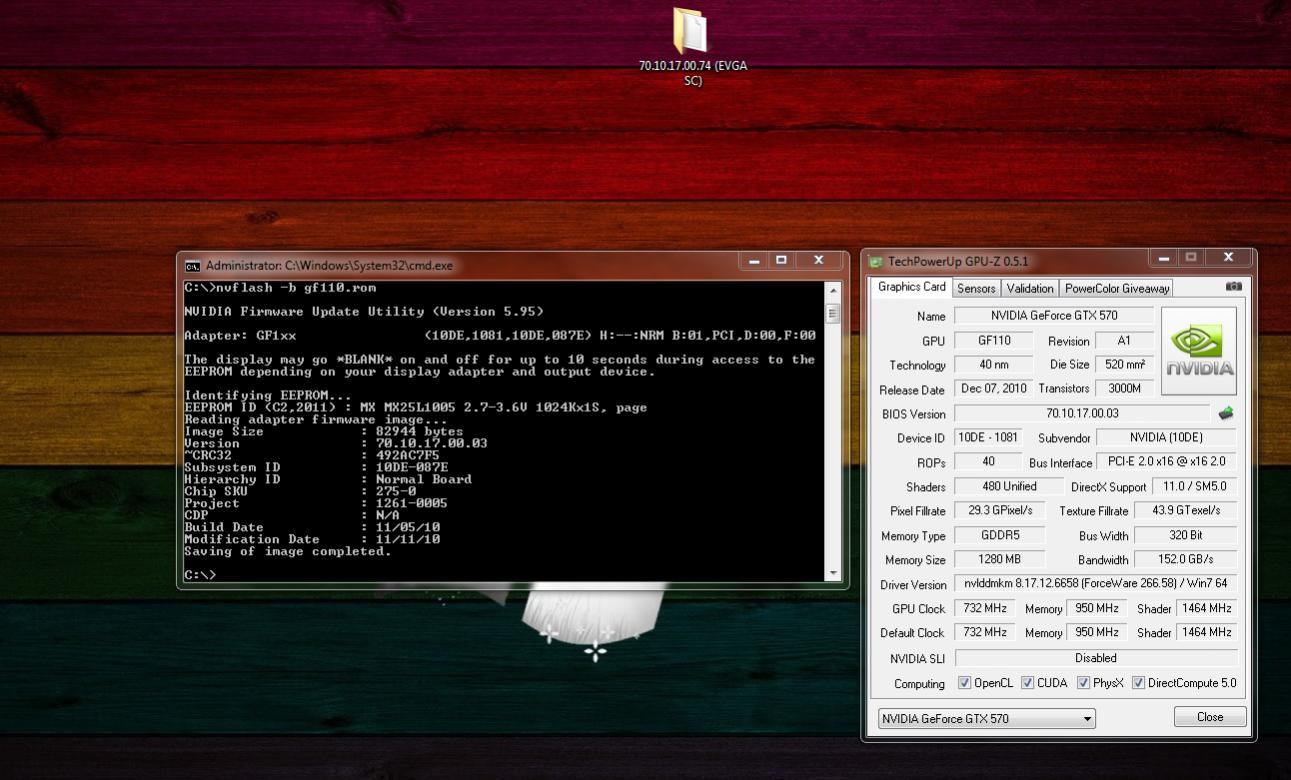Click the Release Date field Dec 07, 2010
Viewport: 1291px width, 780px height.
(993, 389)
